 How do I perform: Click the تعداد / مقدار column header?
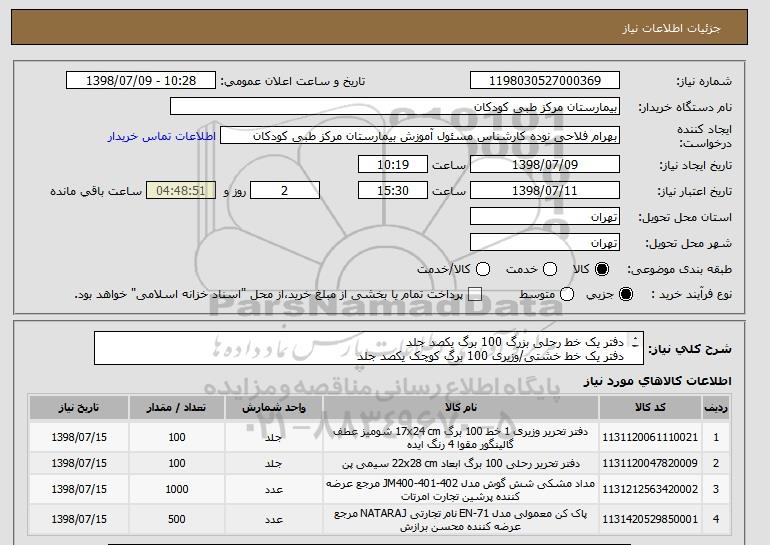pyautogui.click(x=177, y=408)
